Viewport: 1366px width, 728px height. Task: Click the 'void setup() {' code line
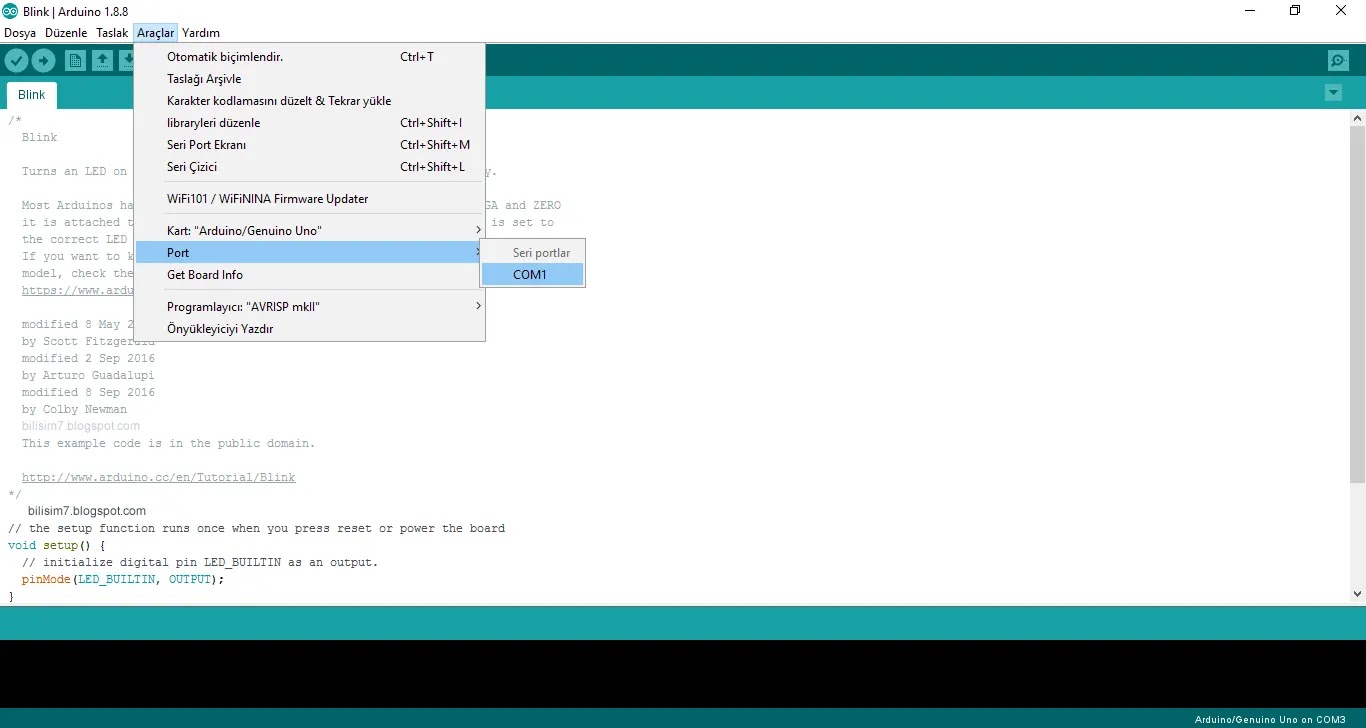click(56, 546)
